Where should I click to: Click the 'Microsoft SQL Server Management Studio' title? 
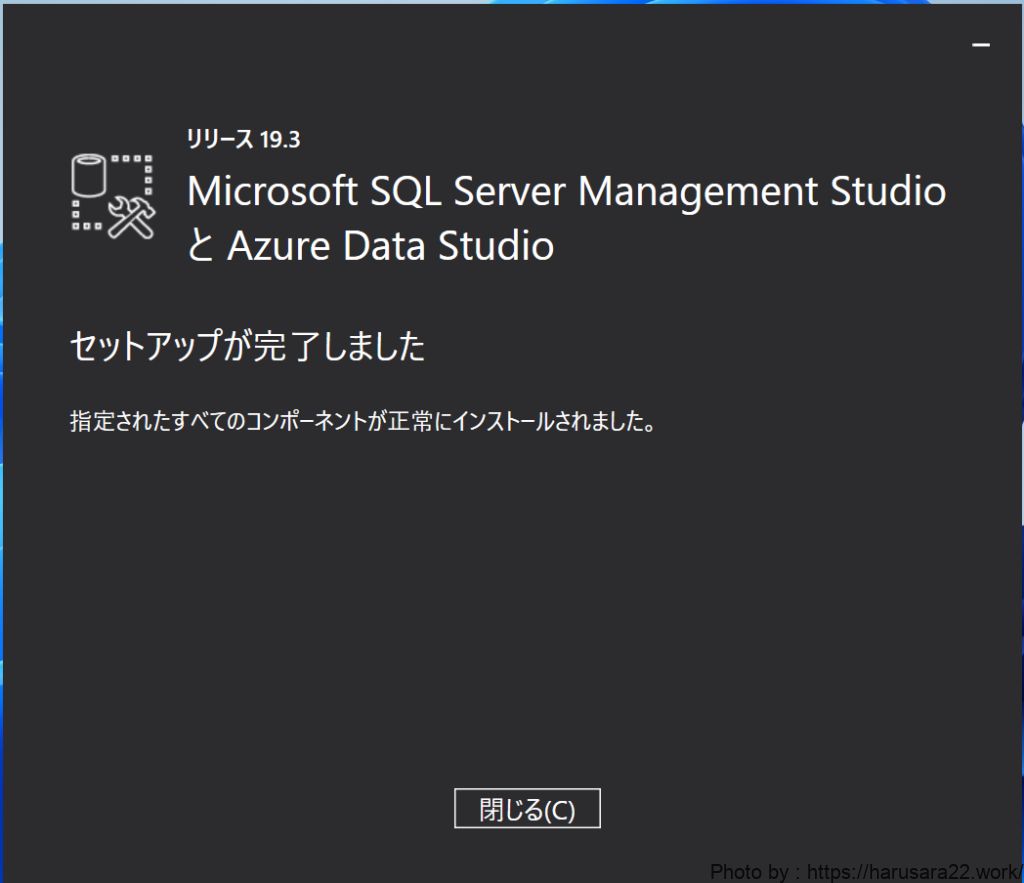566,191
